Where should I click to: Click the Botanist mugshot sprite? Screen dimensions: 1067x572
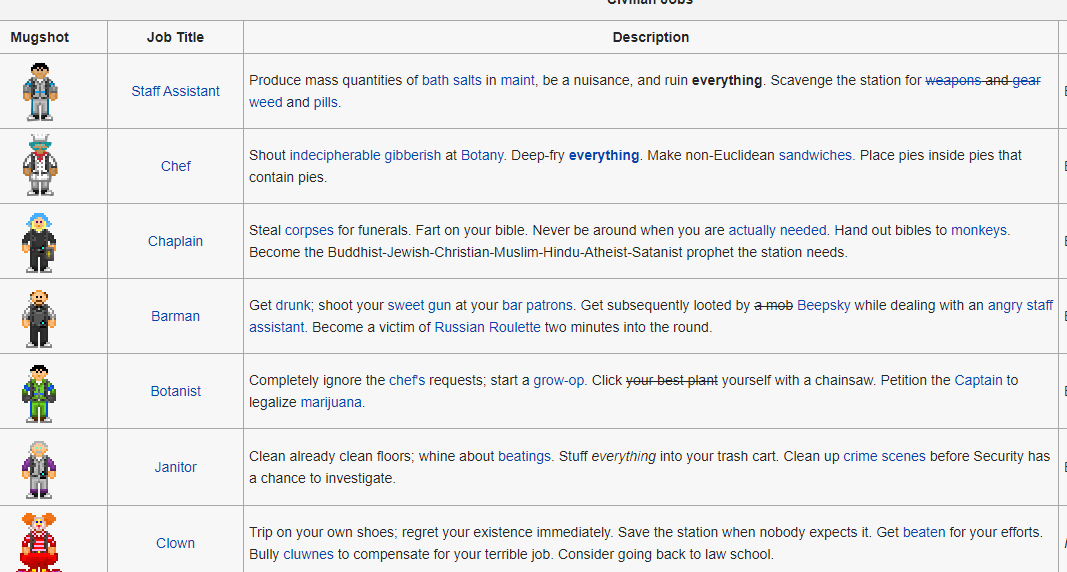pyautogui.click(x=39, y=392)
